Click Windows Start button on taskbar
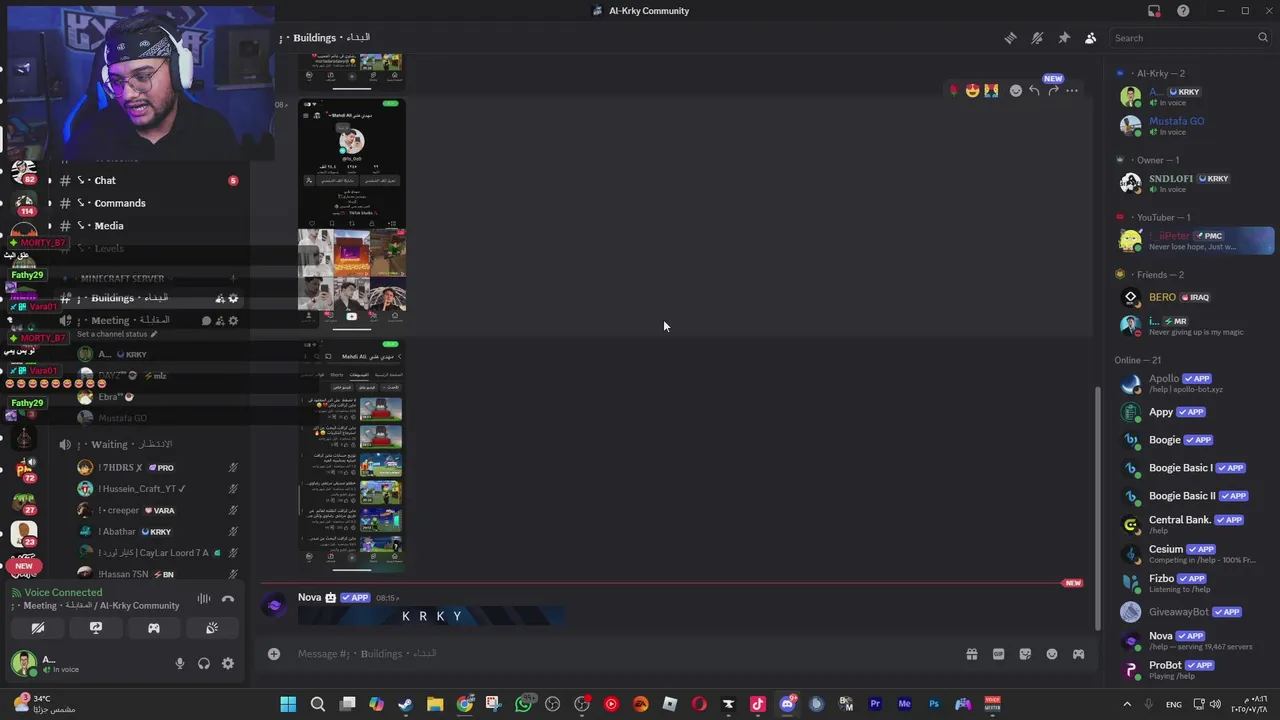The height and width of the screenshot is (720, 1280). (x=288, y=704)
